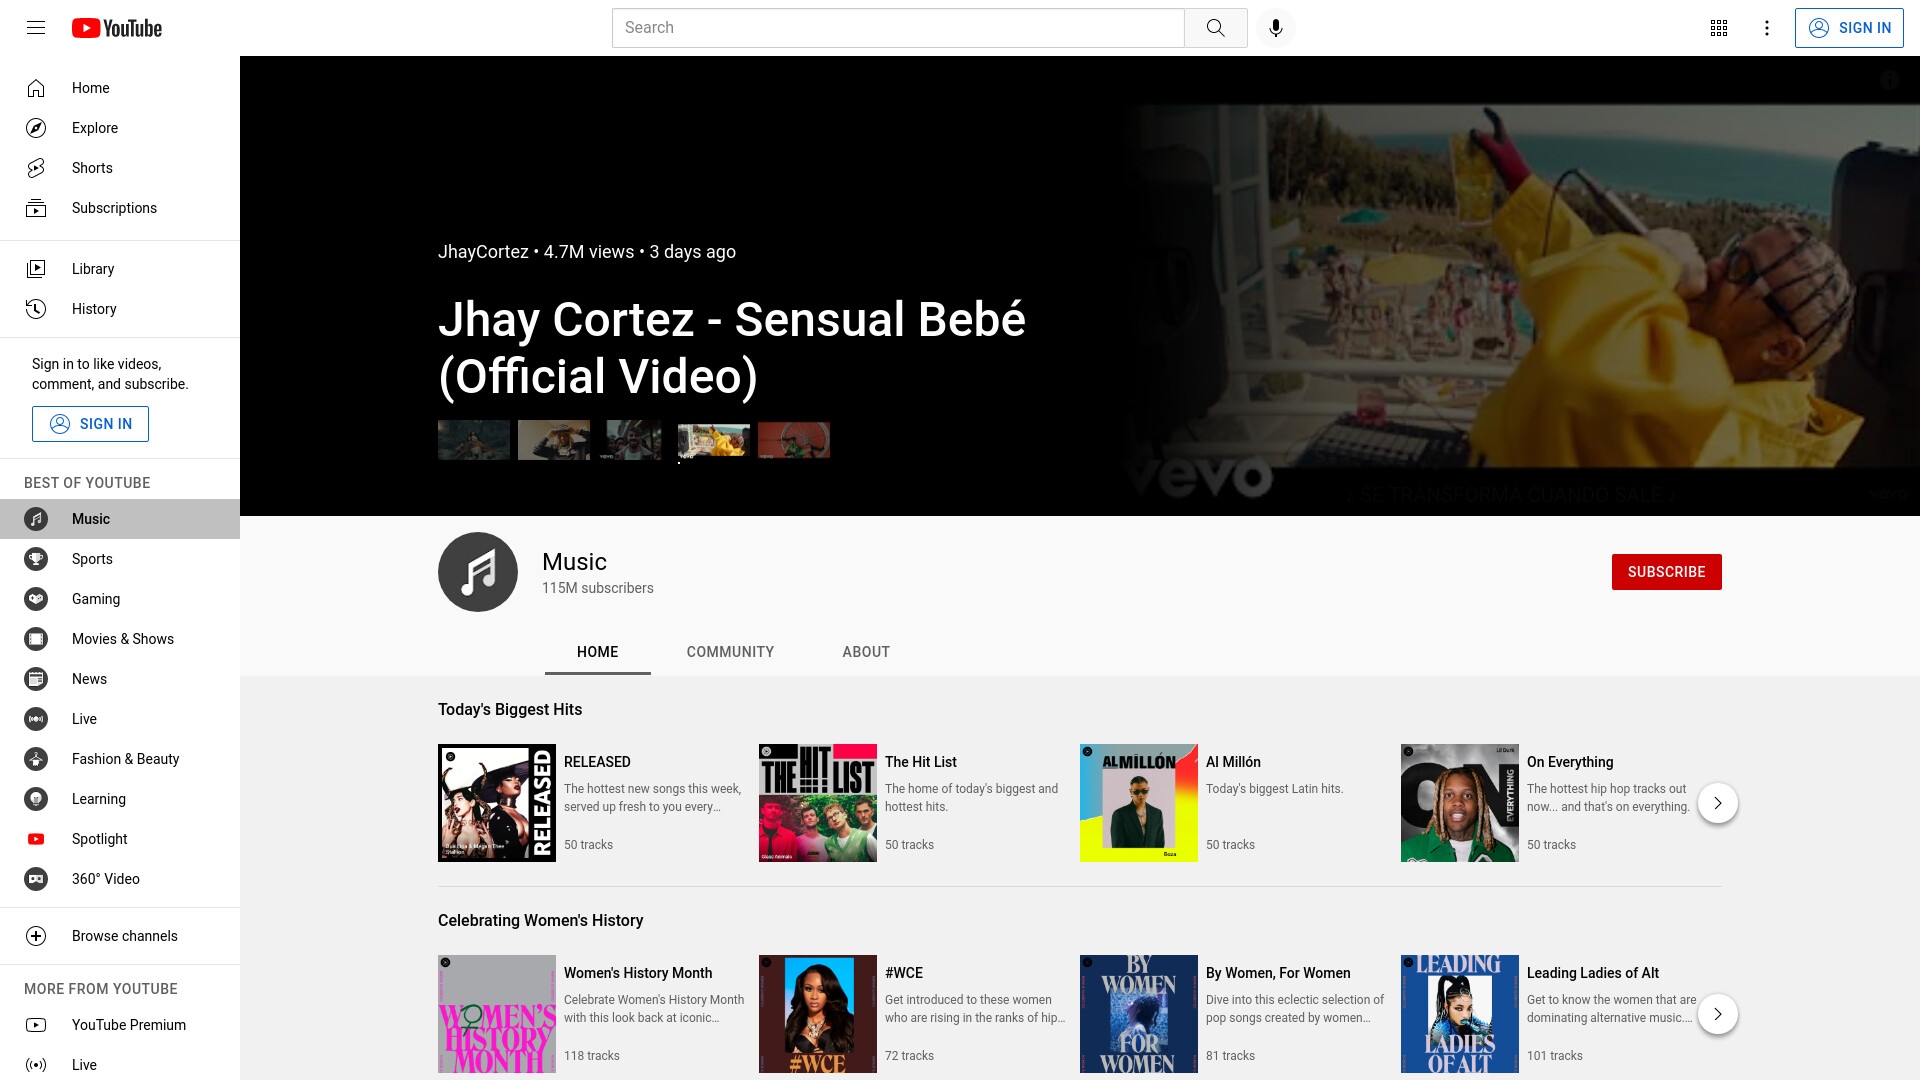
Task: Select the fifth red featured thumbnail
Action: pos(794,440)
